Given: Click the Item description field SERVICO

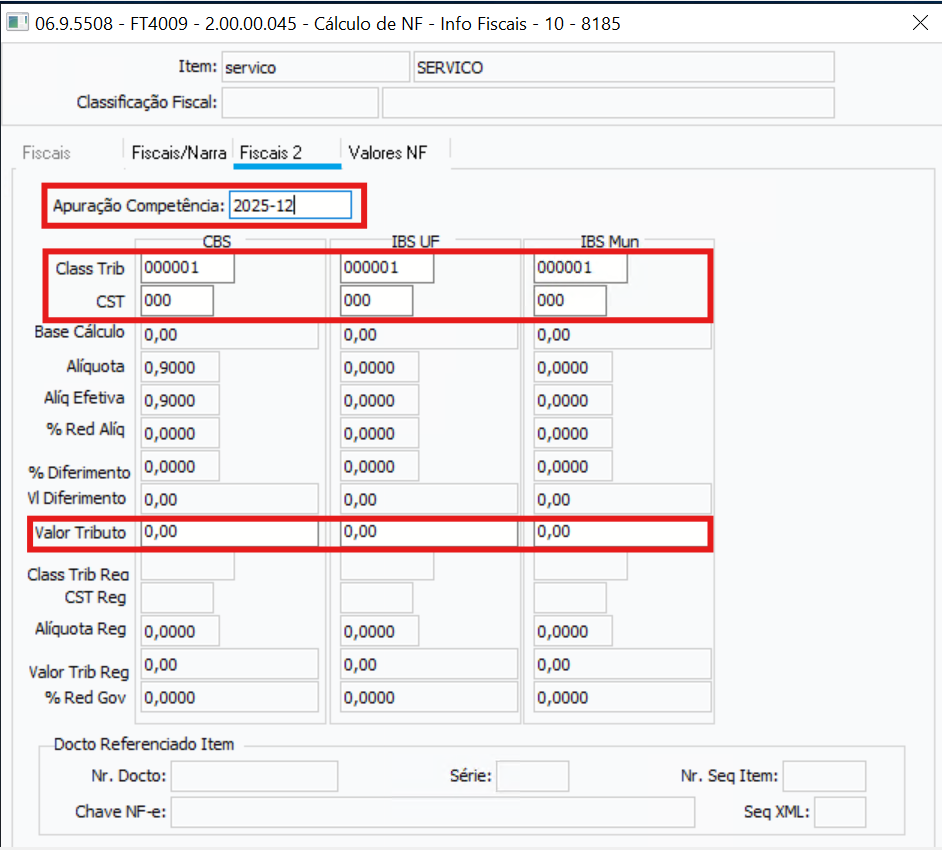Looking at the screenshot, I should click(x=624, y=67).
